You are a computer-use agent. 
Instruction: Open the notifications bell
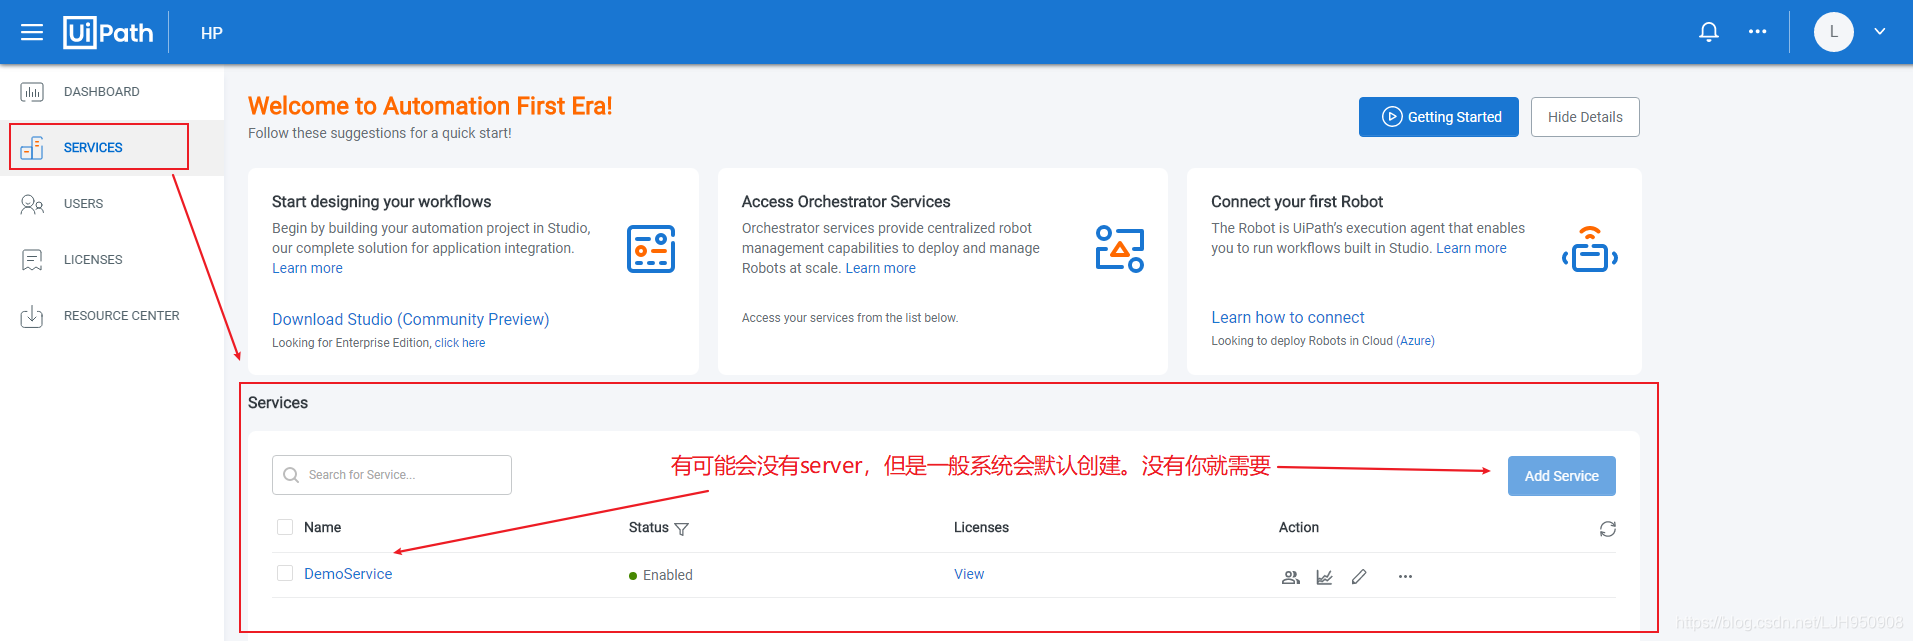(1708, 32)
